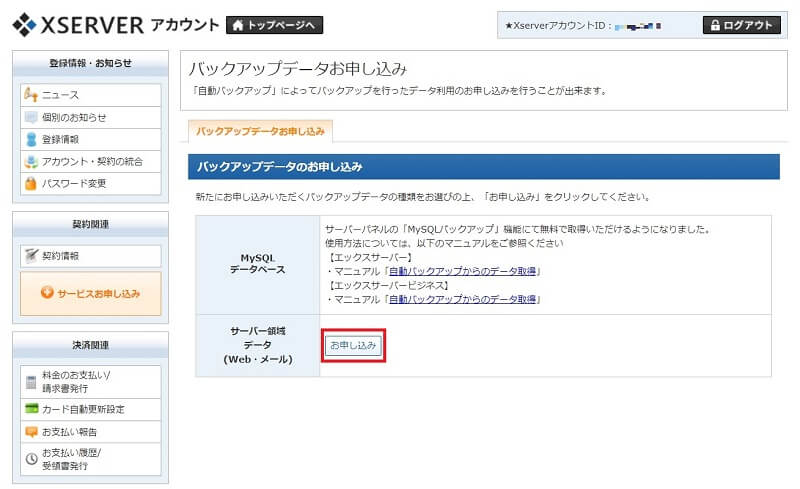The image size is (800, 489).
Task: Click the 契約情報 document icon
Action: 32,256
